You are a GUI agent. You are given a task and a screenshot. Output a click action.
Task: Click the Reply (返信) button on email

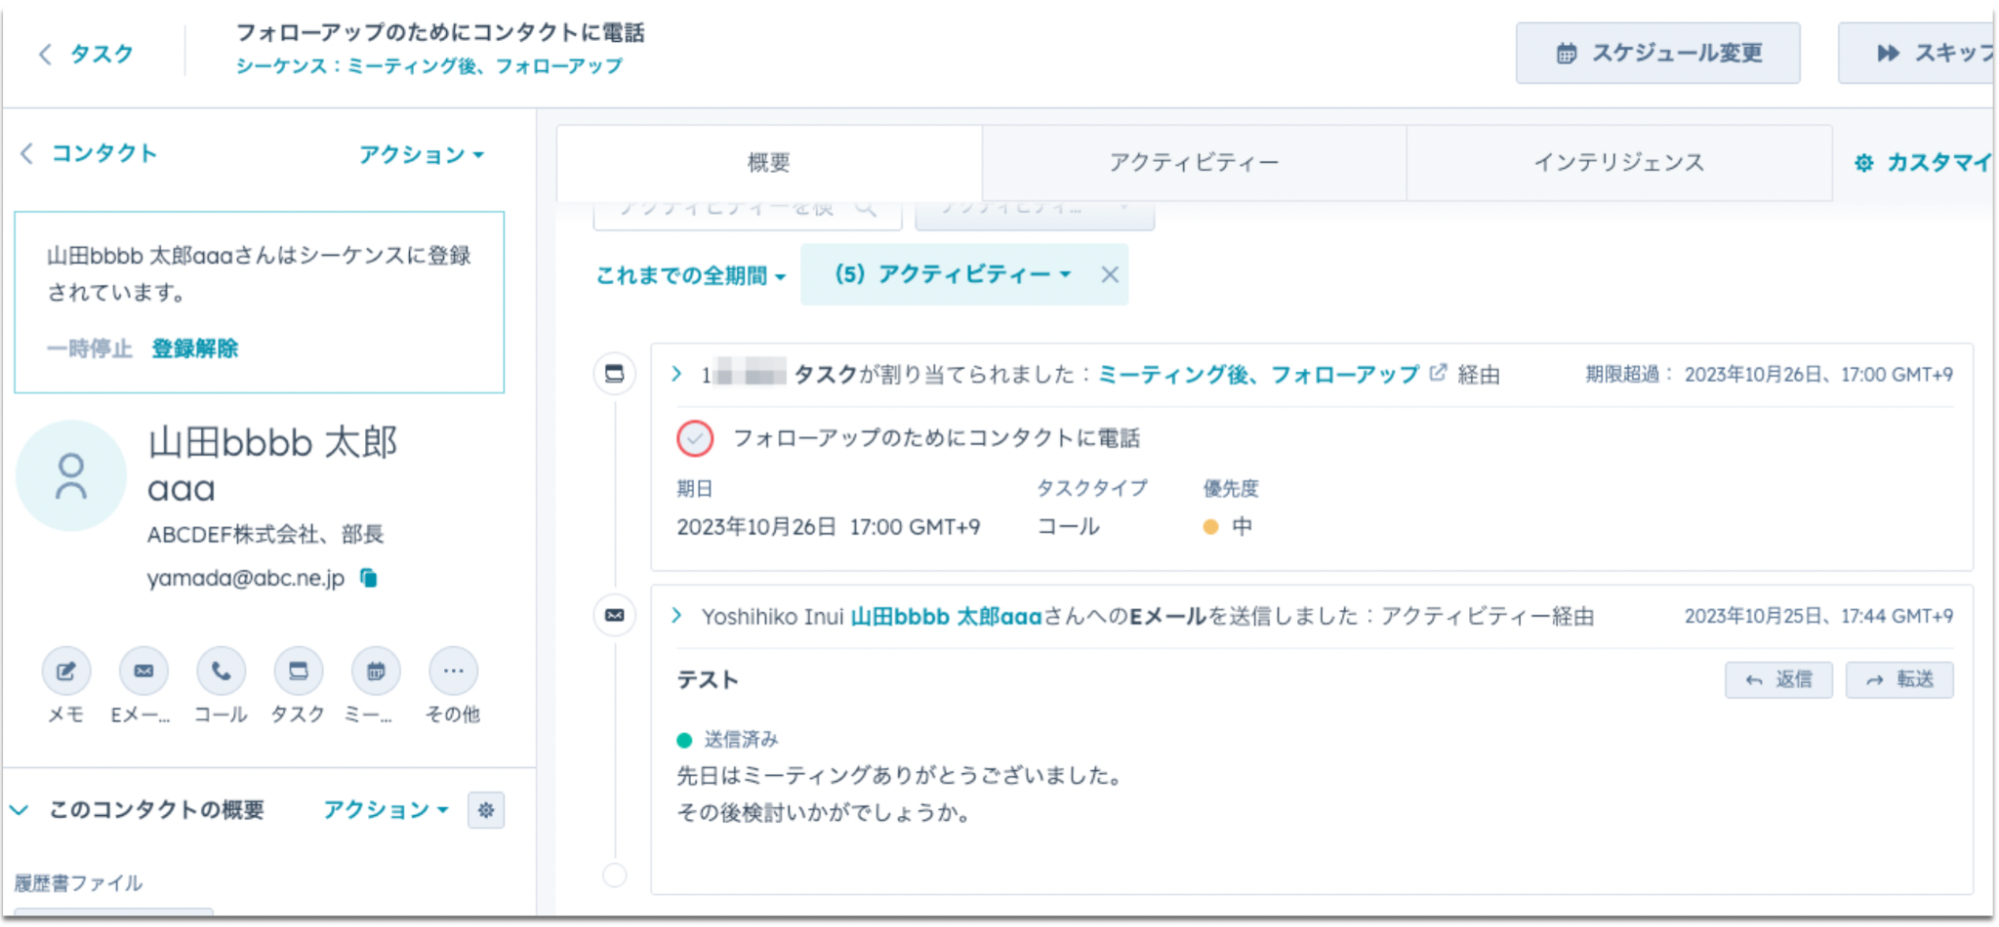click(1778, 680)
